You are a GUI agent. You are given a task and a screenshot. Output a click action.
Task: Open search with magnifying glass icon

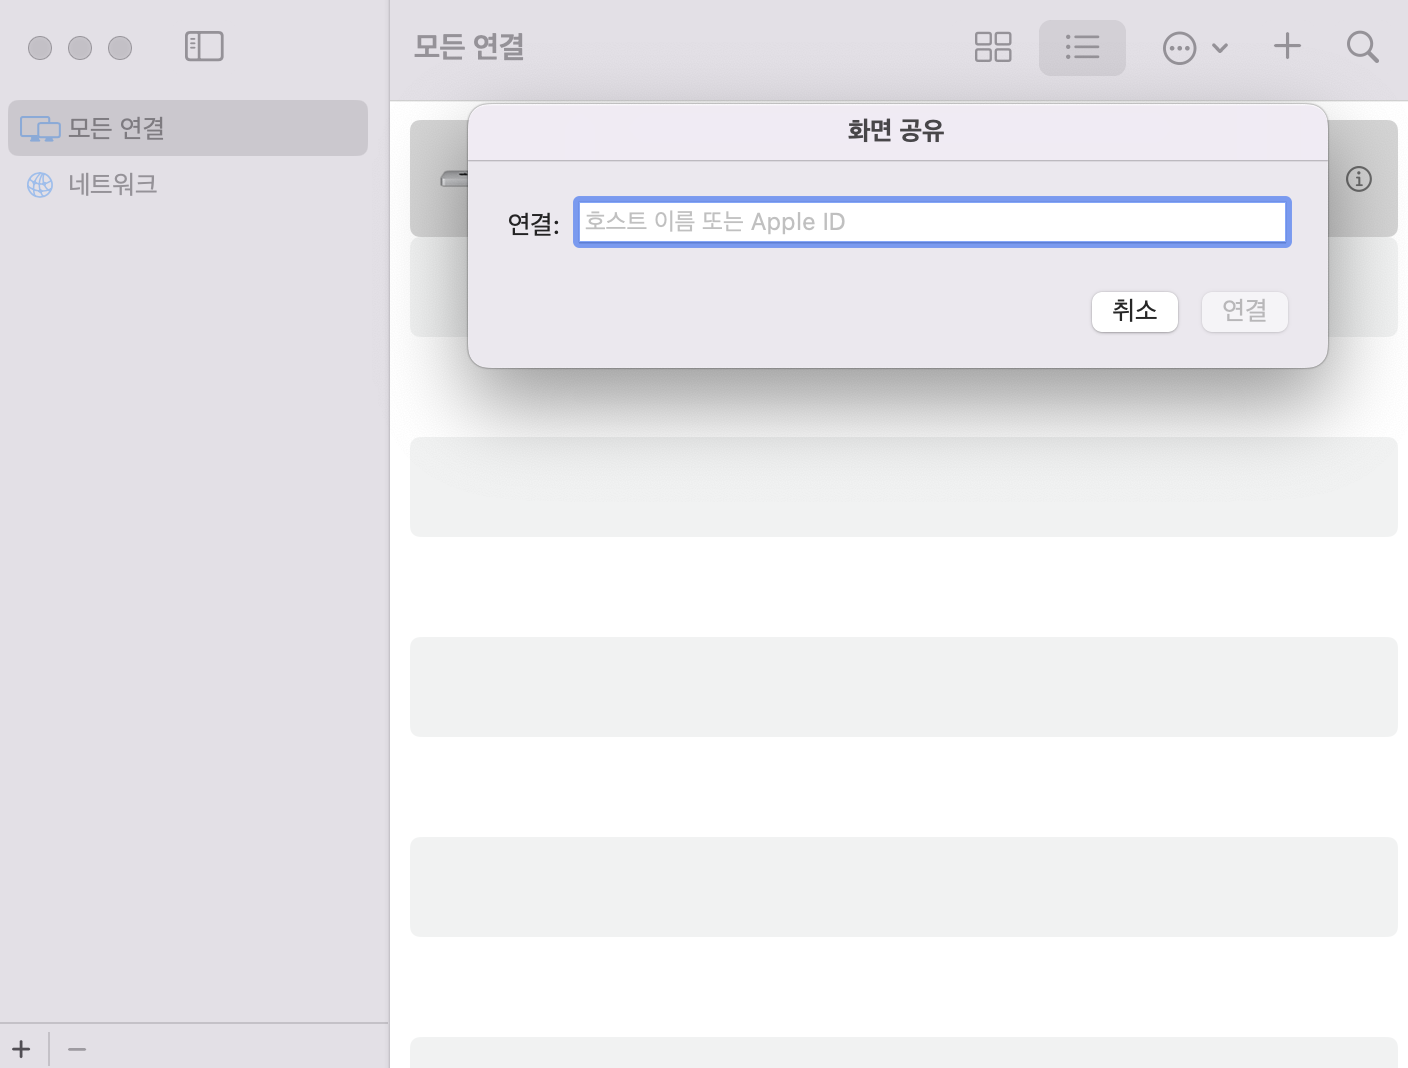point(1362,47)
